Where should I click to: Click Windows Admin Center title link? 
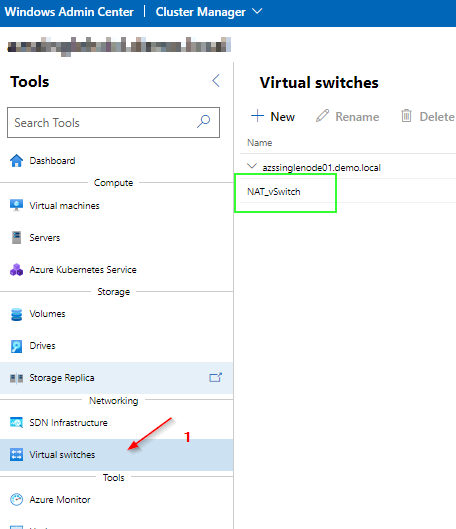(69, 12)
